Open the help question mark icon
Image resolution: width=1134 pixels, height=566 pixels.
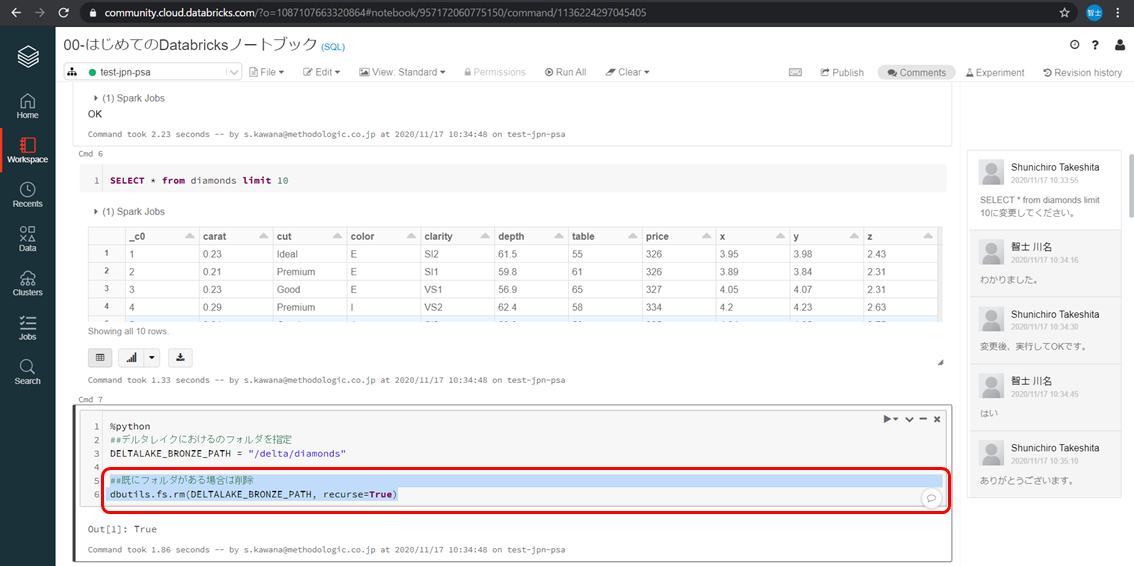(x=1096, y=45)
